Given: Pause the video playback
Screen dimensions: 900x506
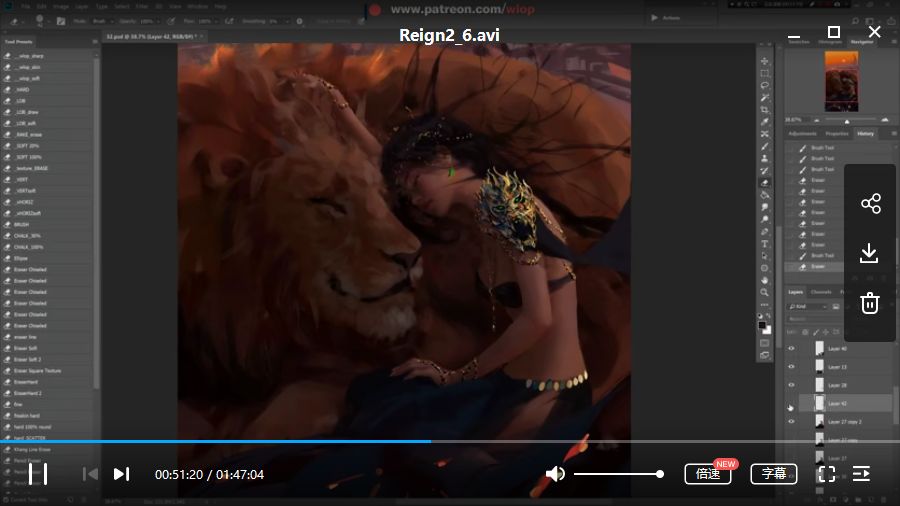Looking at the screenshot, I should coord(38,474).
